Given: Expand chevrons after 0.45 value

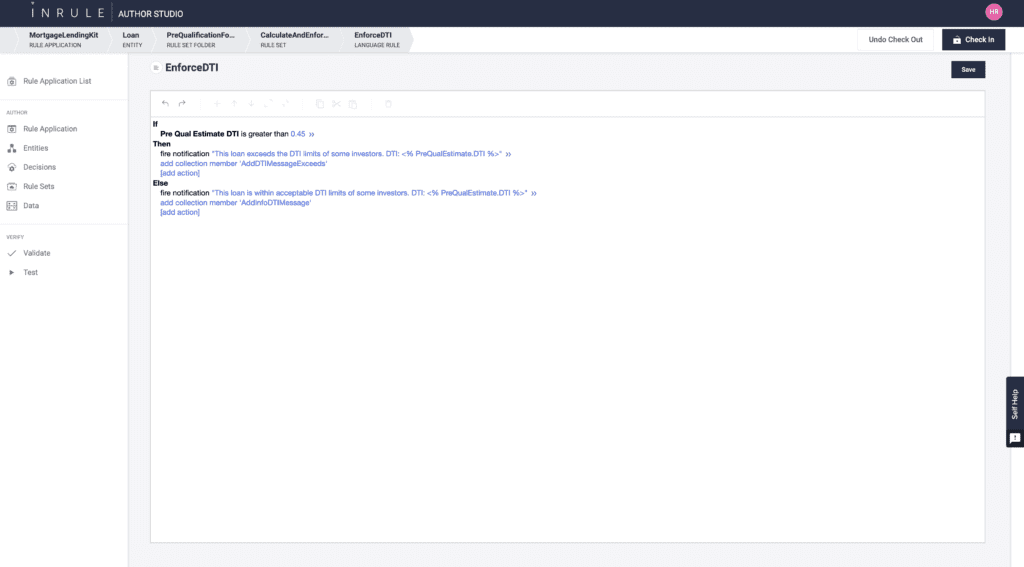Looking at the screenshot, I should coord(312,134).
